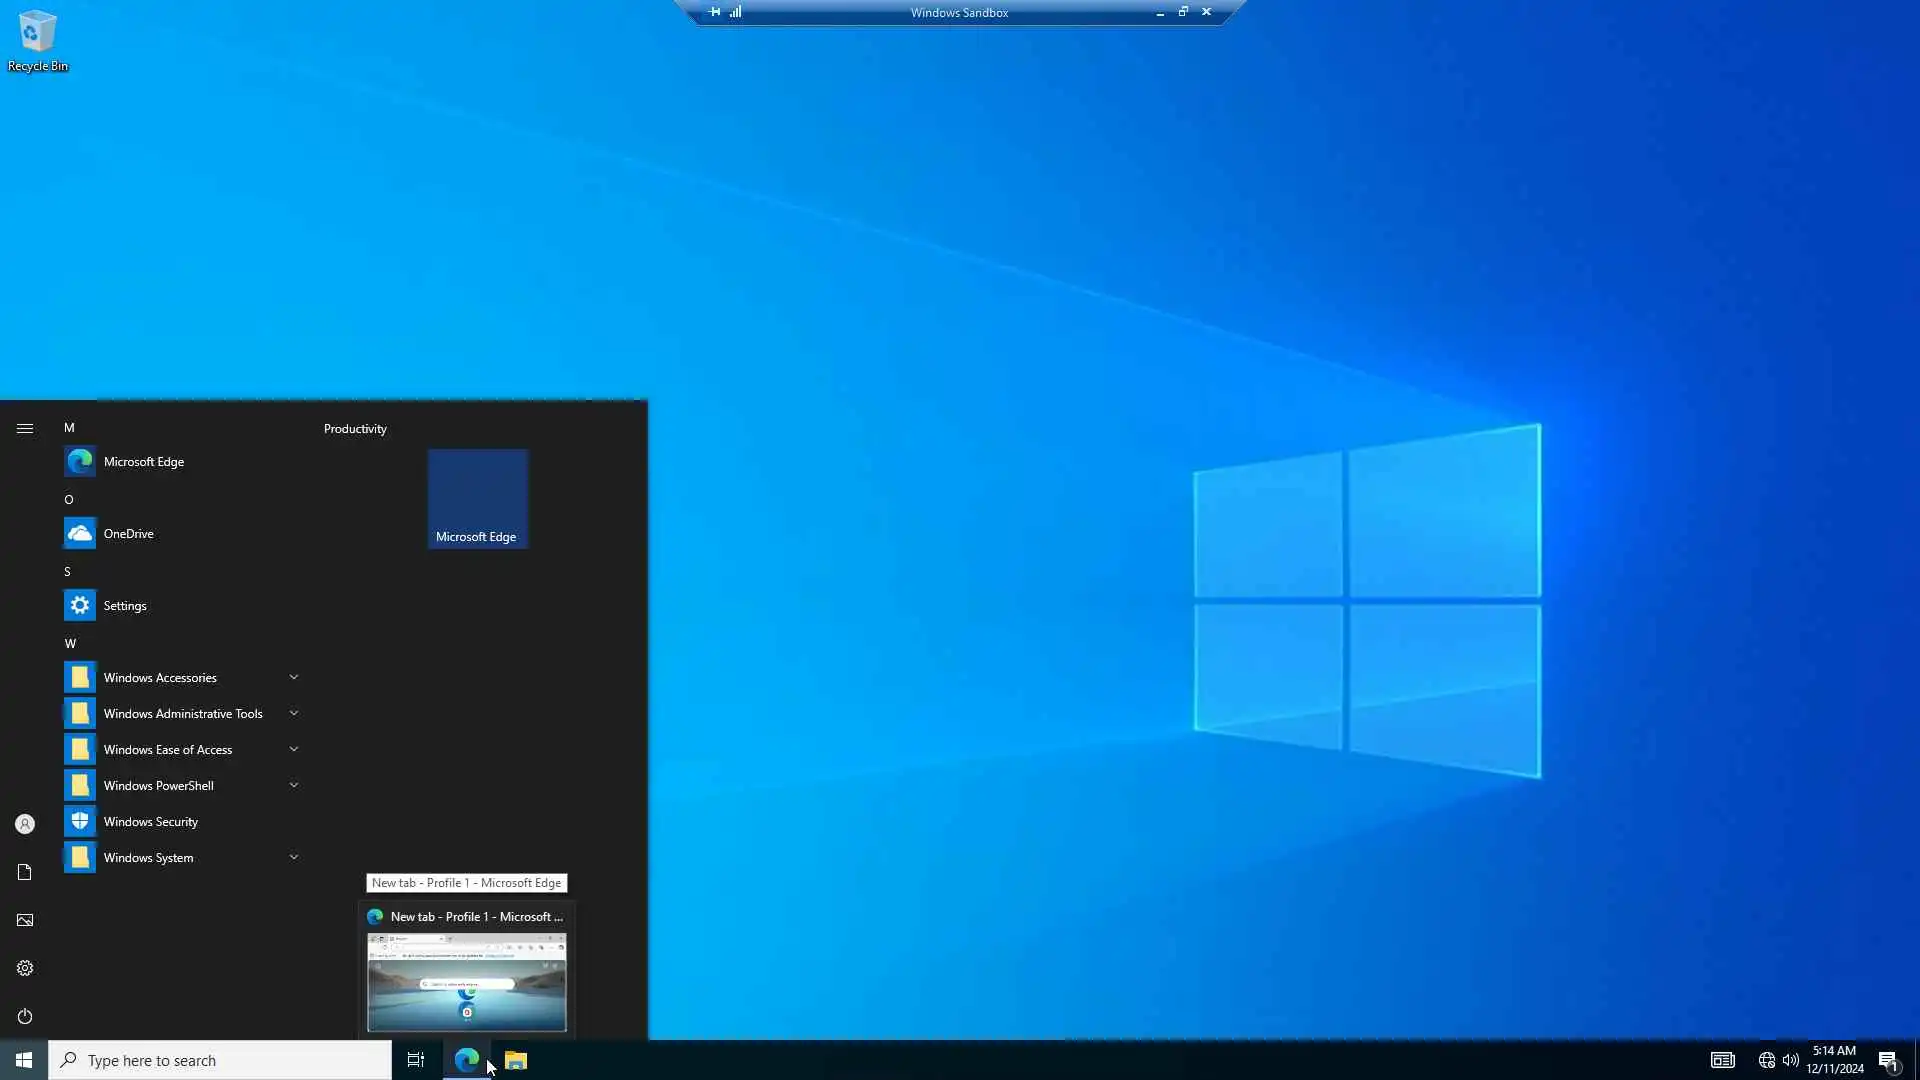Click the Type here to search box

(220, 1060)
